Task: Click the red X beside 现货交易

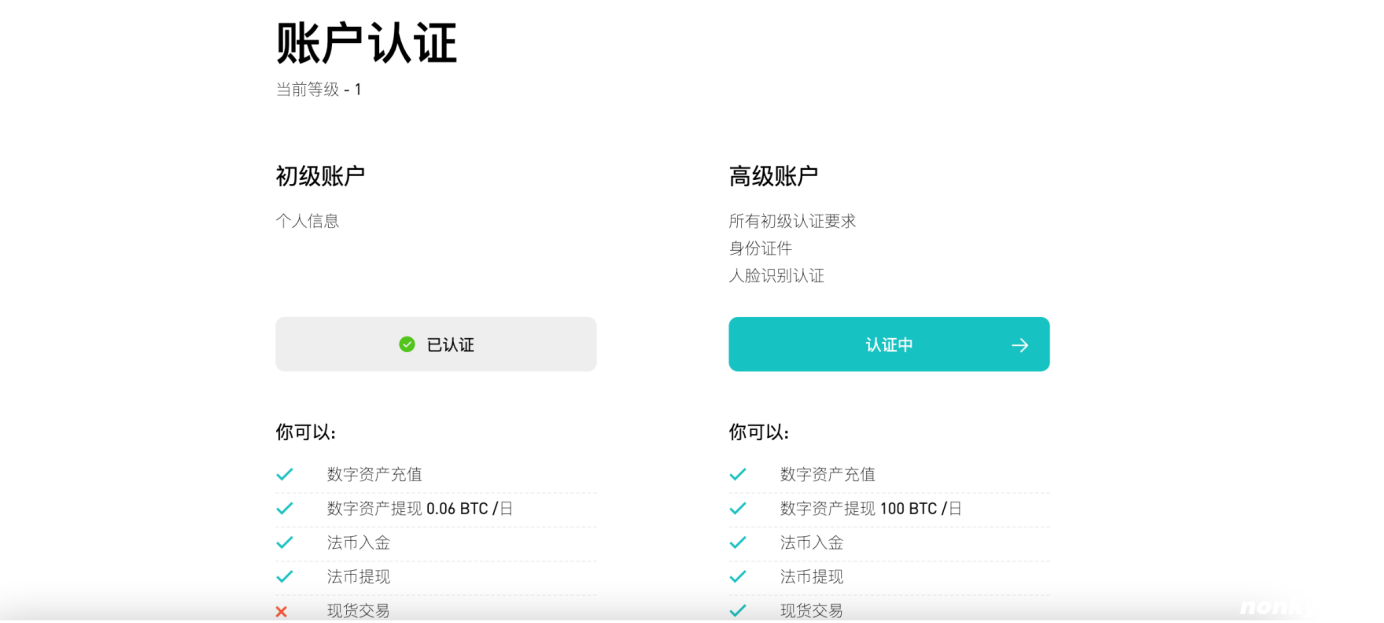Action: tap(282, 611)
